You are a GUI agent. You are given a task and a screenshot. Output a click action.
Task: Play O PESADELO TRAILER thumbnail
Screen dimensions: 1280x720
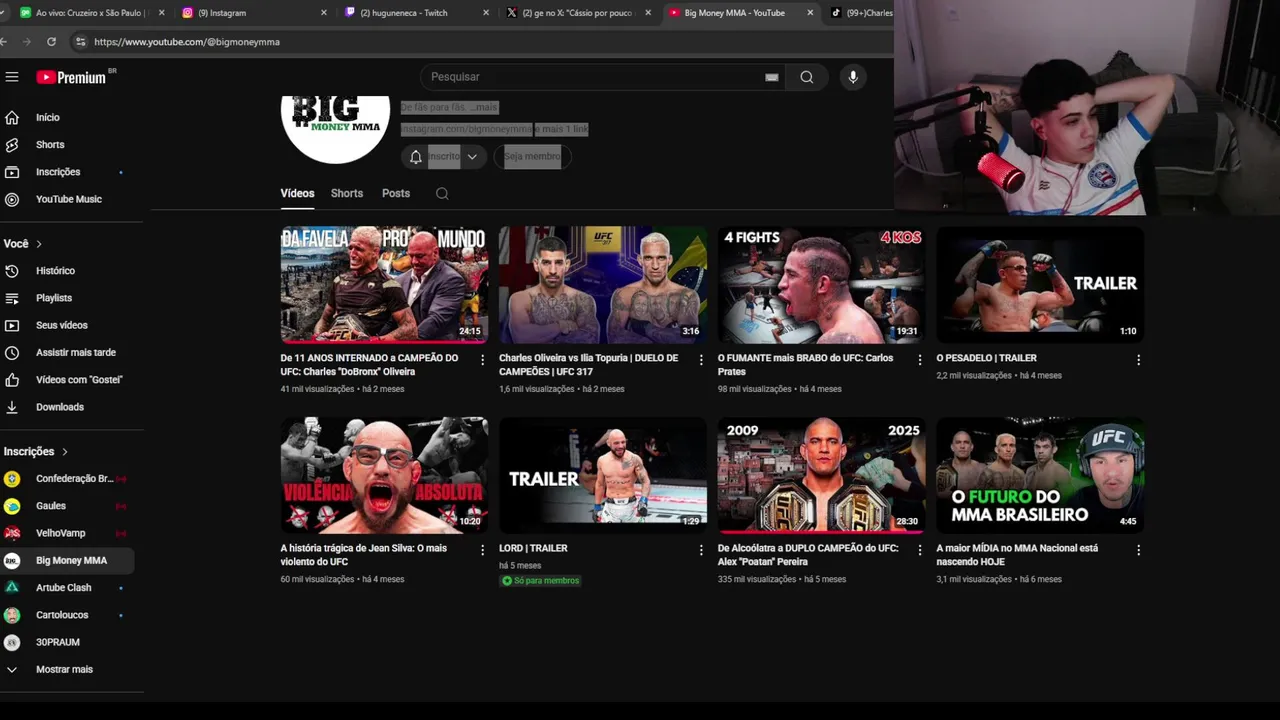pyautogui.click(x=1040, y=284)
